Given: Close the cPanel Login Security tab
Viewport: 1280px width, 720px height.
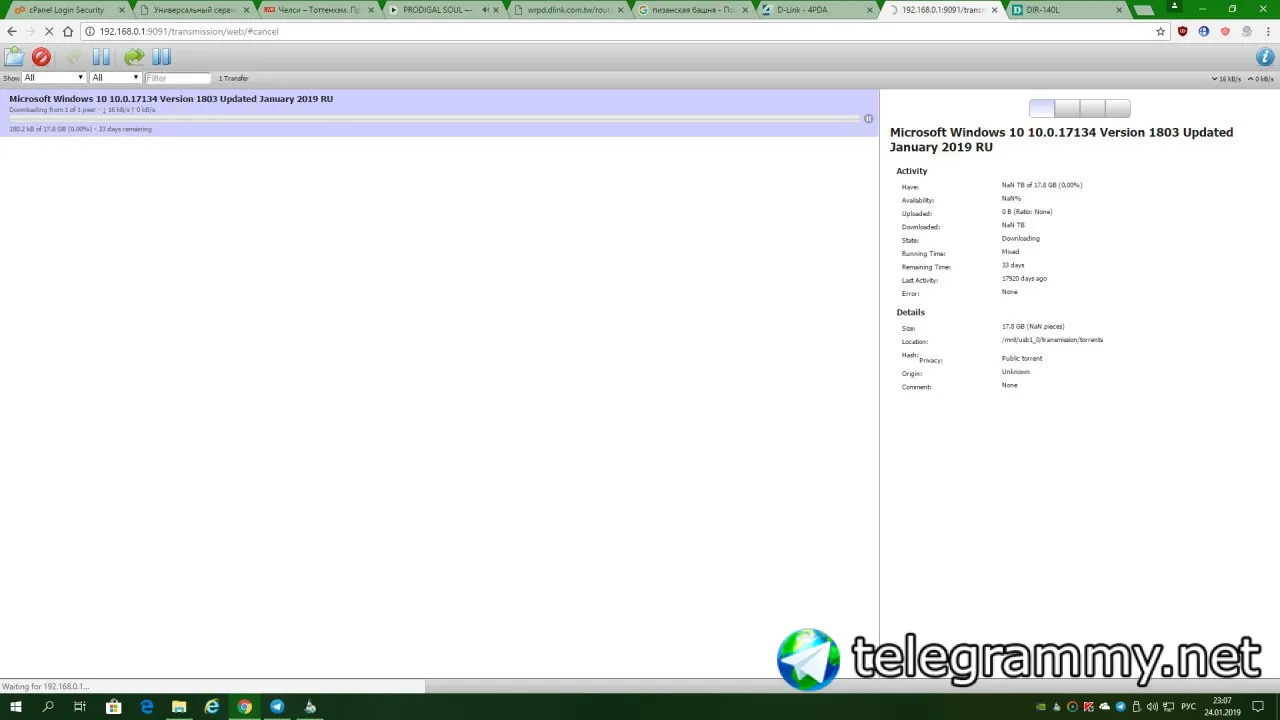Looking at the screenshot, I should tap(121, 10).
